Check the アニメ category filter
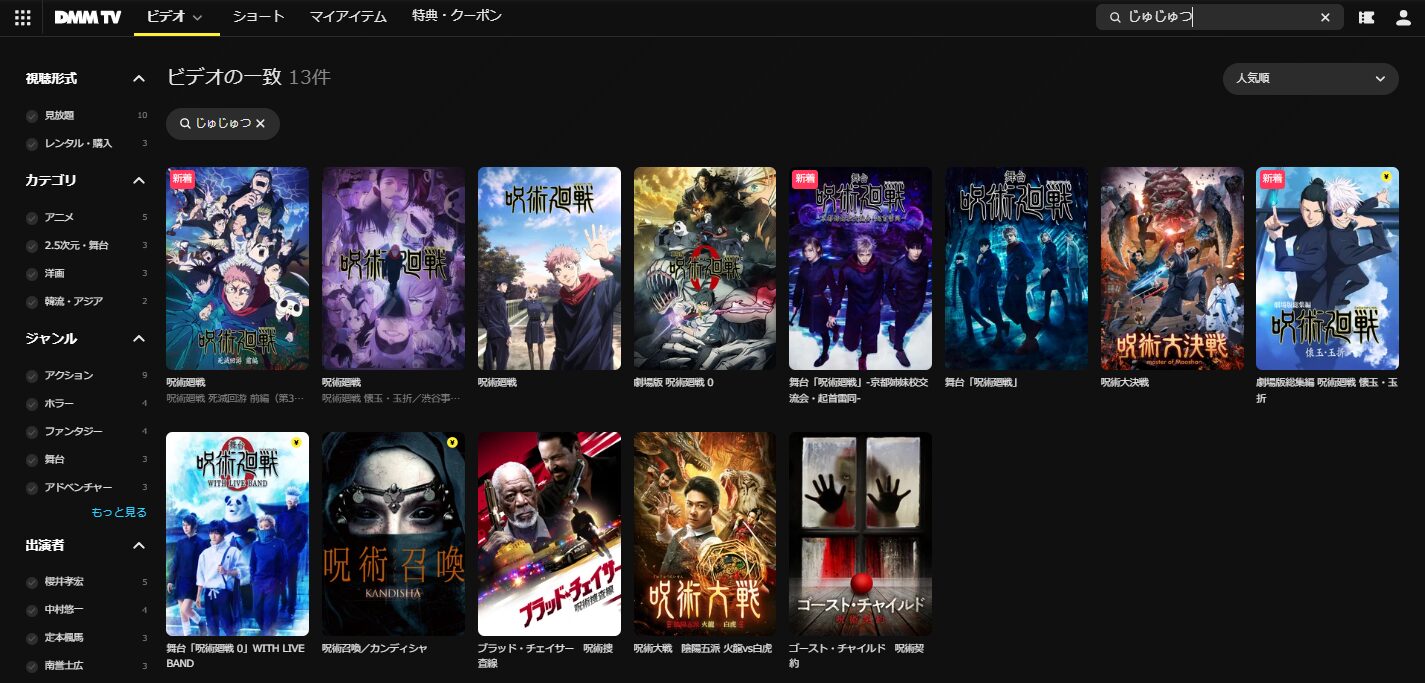The width and height of the screenshot is (1425, 683). 33,218
